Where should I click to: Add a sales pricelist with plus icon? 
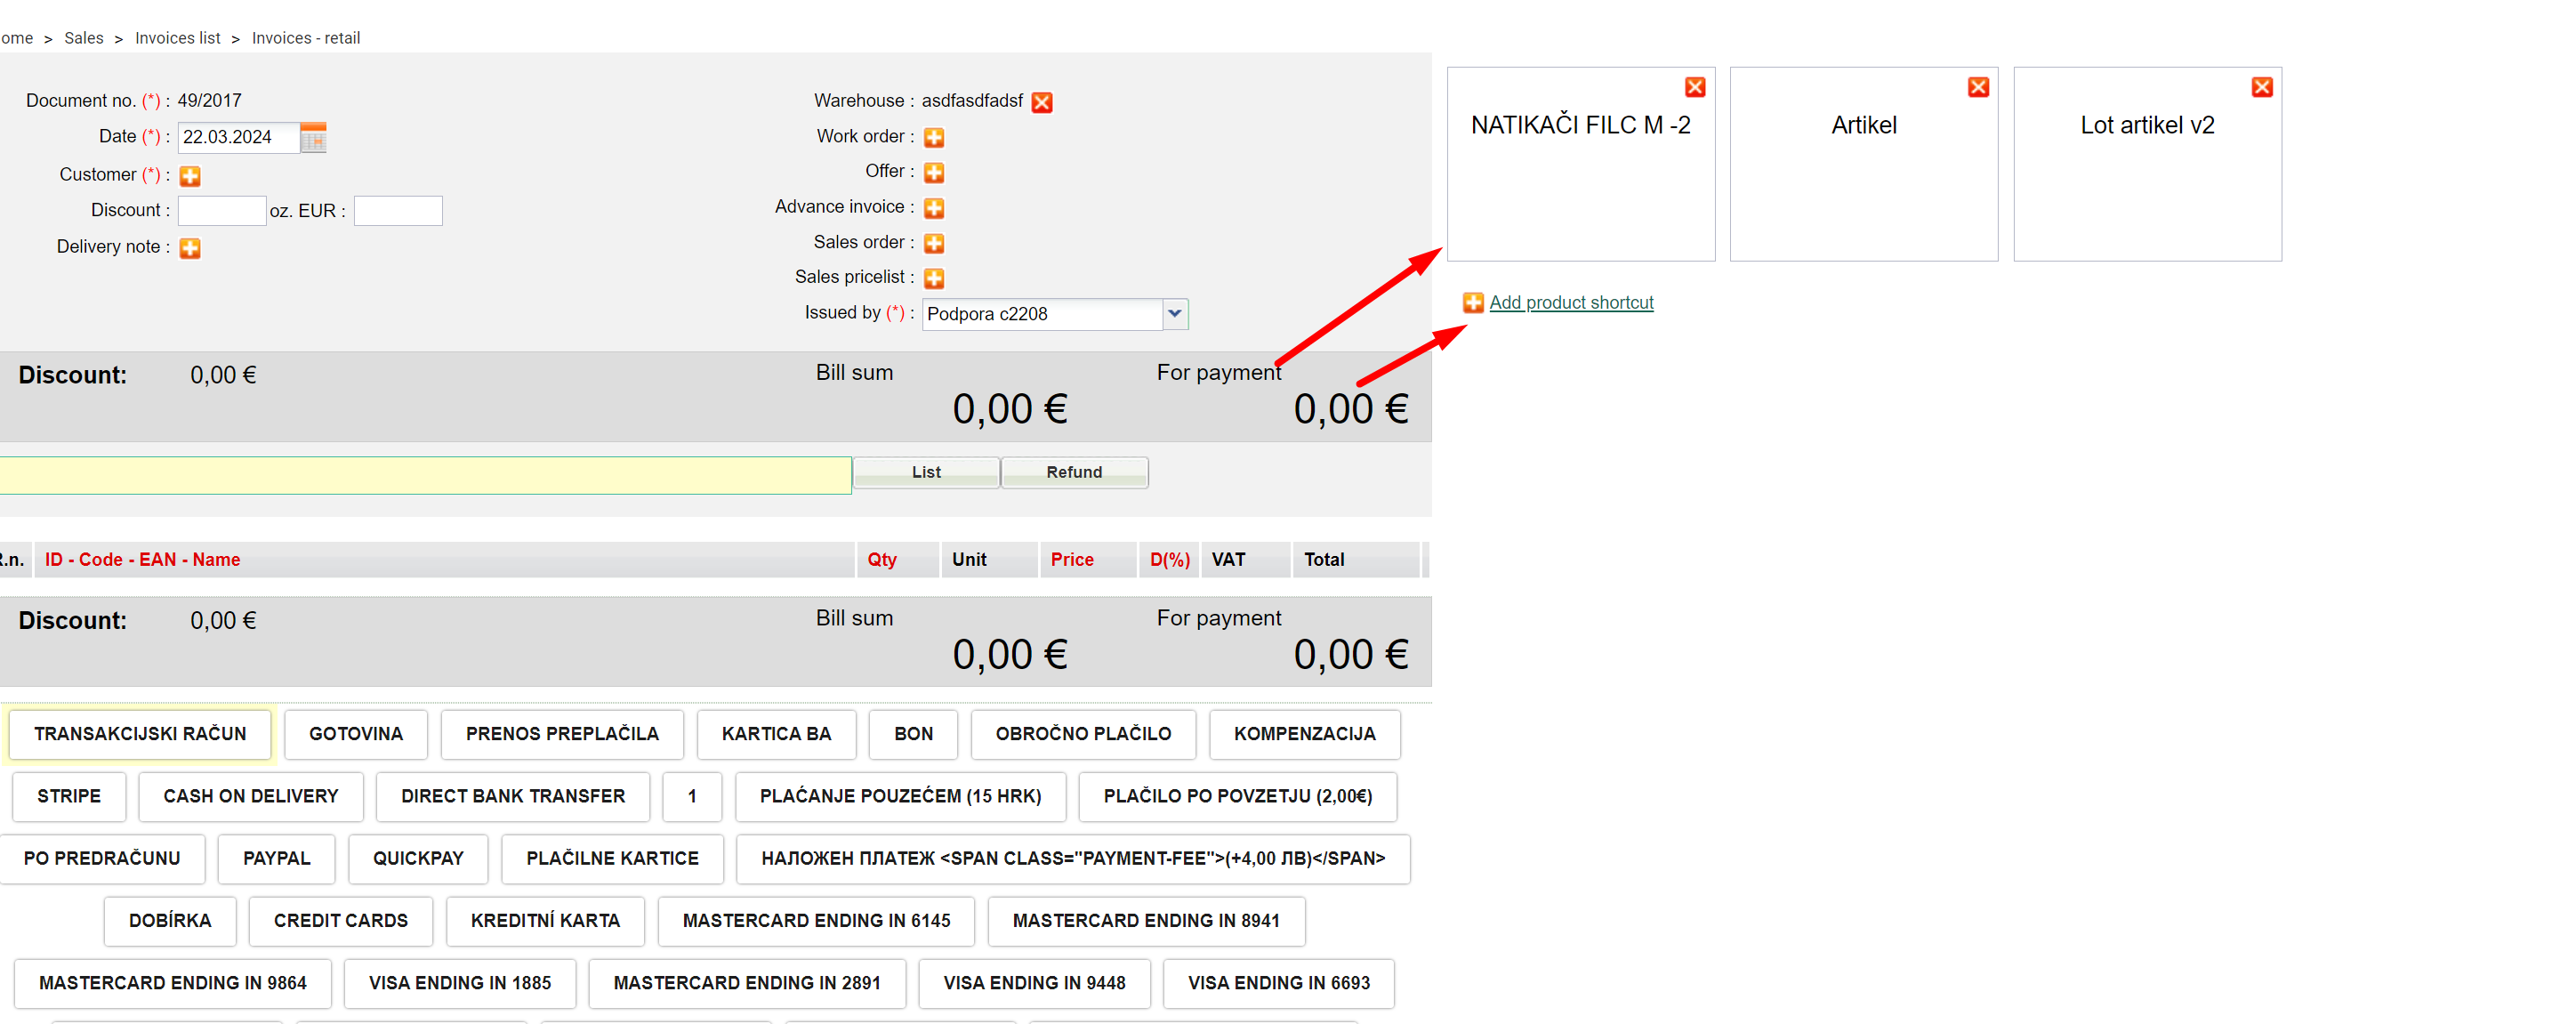[x=933, y=278]
